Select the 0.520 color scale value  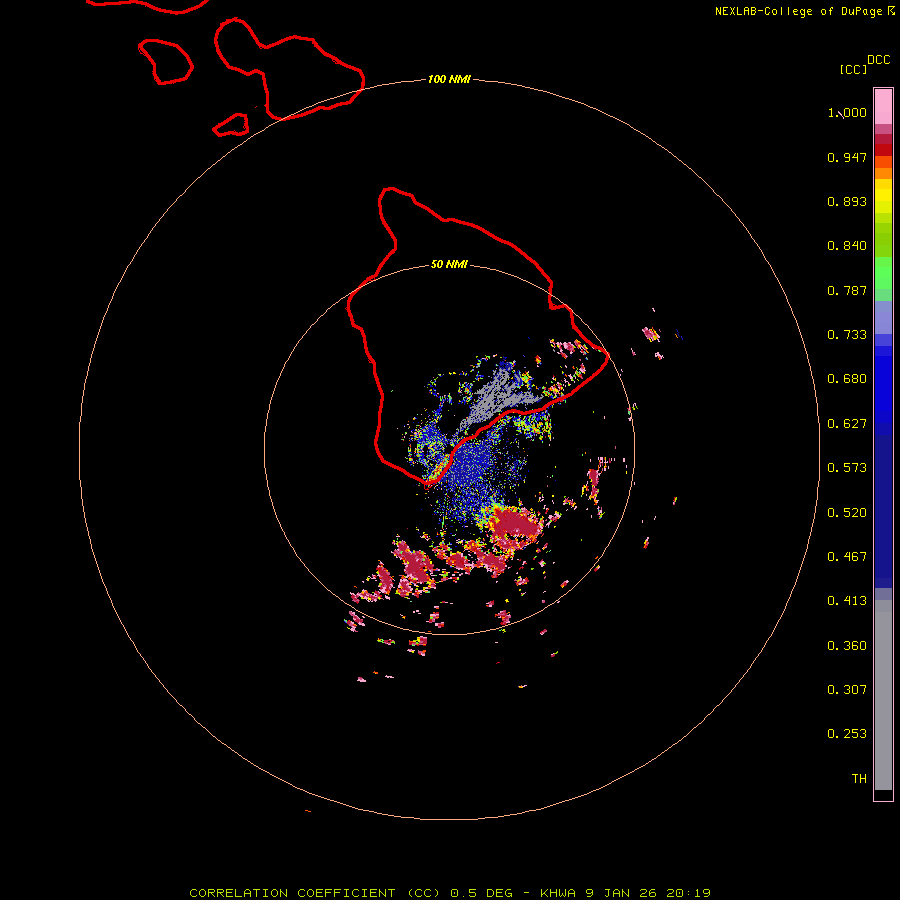pos(847,513)
